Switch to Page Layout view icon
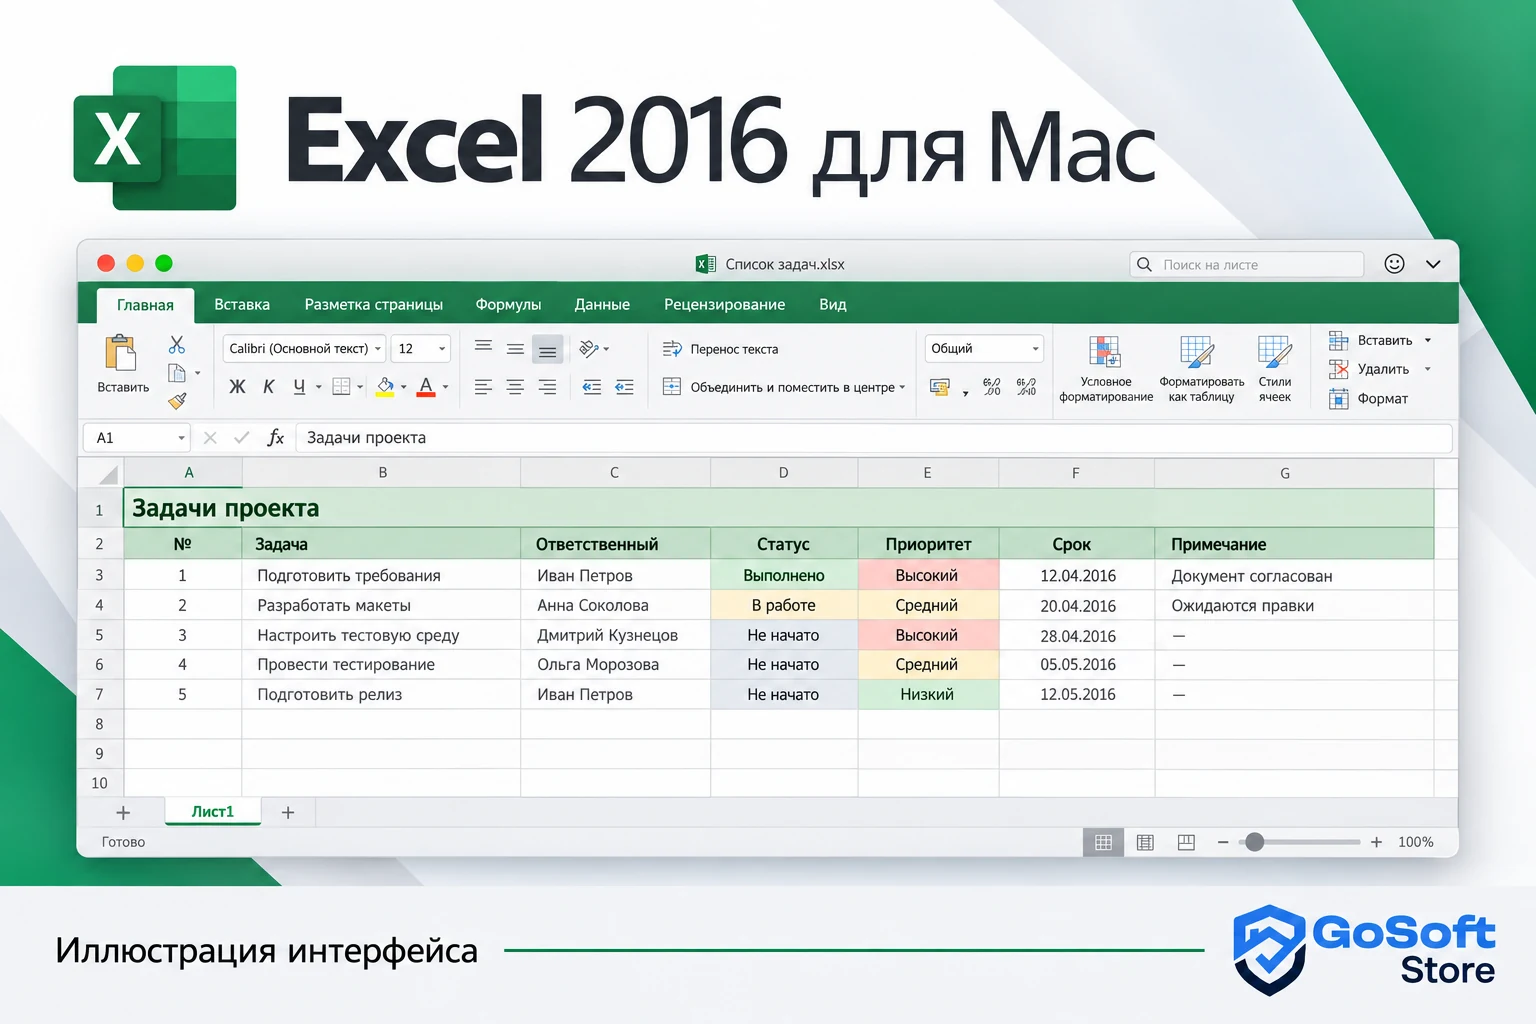Image resolution: width=1536 pixels, height=1024 pixels. tap(1145, 842)
